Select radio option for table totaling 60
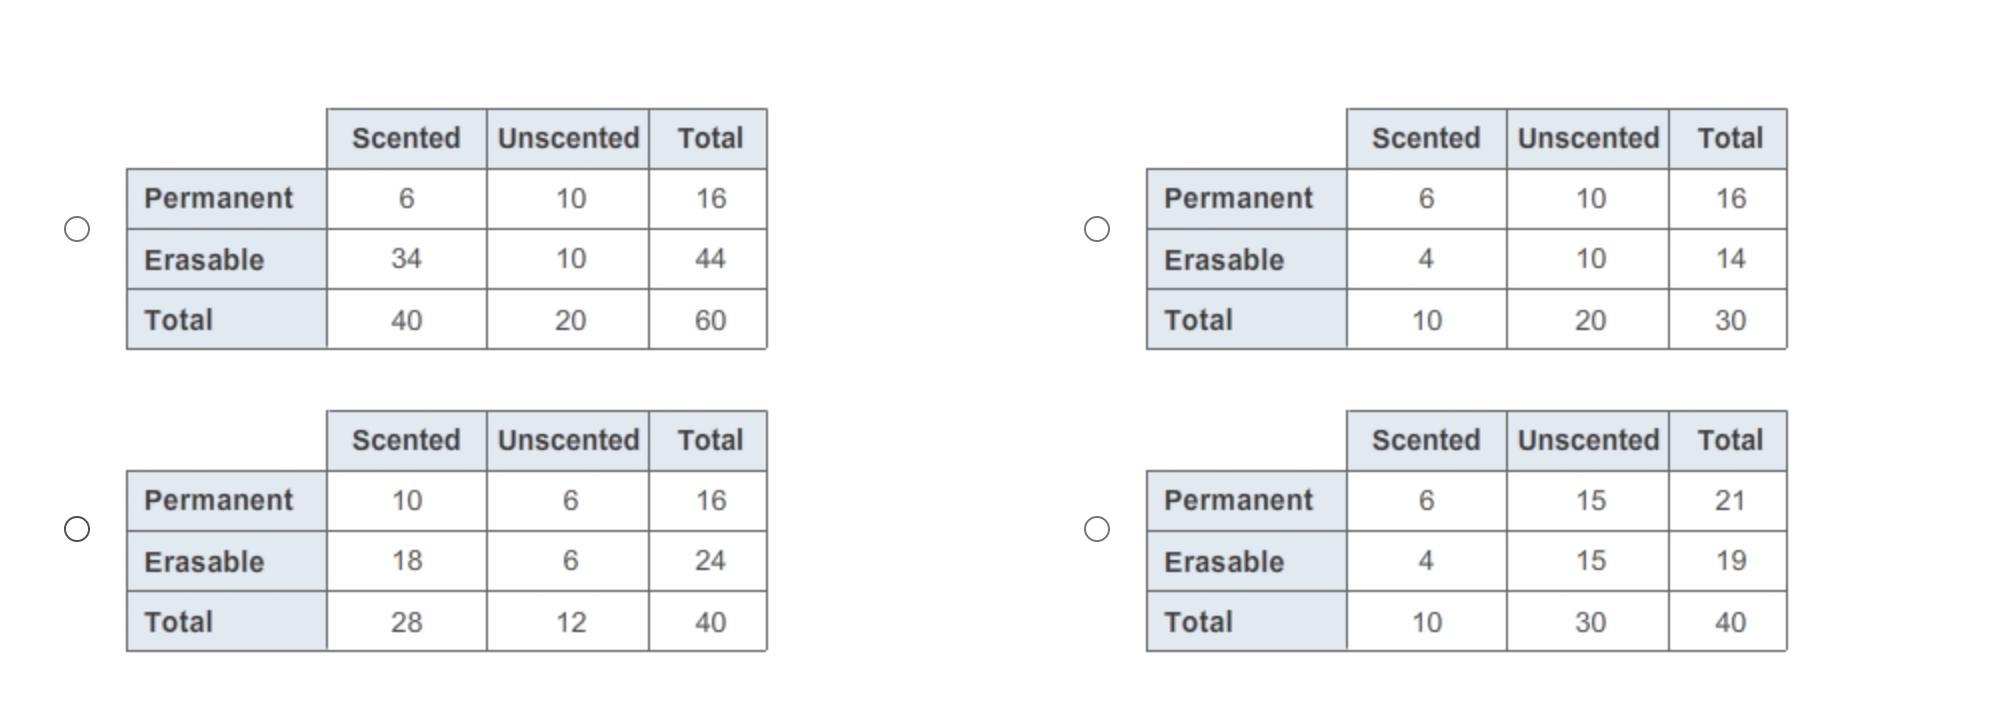The width and height of the screenshot is (1994, 704). pyautogui.click(x=77, y=229)
